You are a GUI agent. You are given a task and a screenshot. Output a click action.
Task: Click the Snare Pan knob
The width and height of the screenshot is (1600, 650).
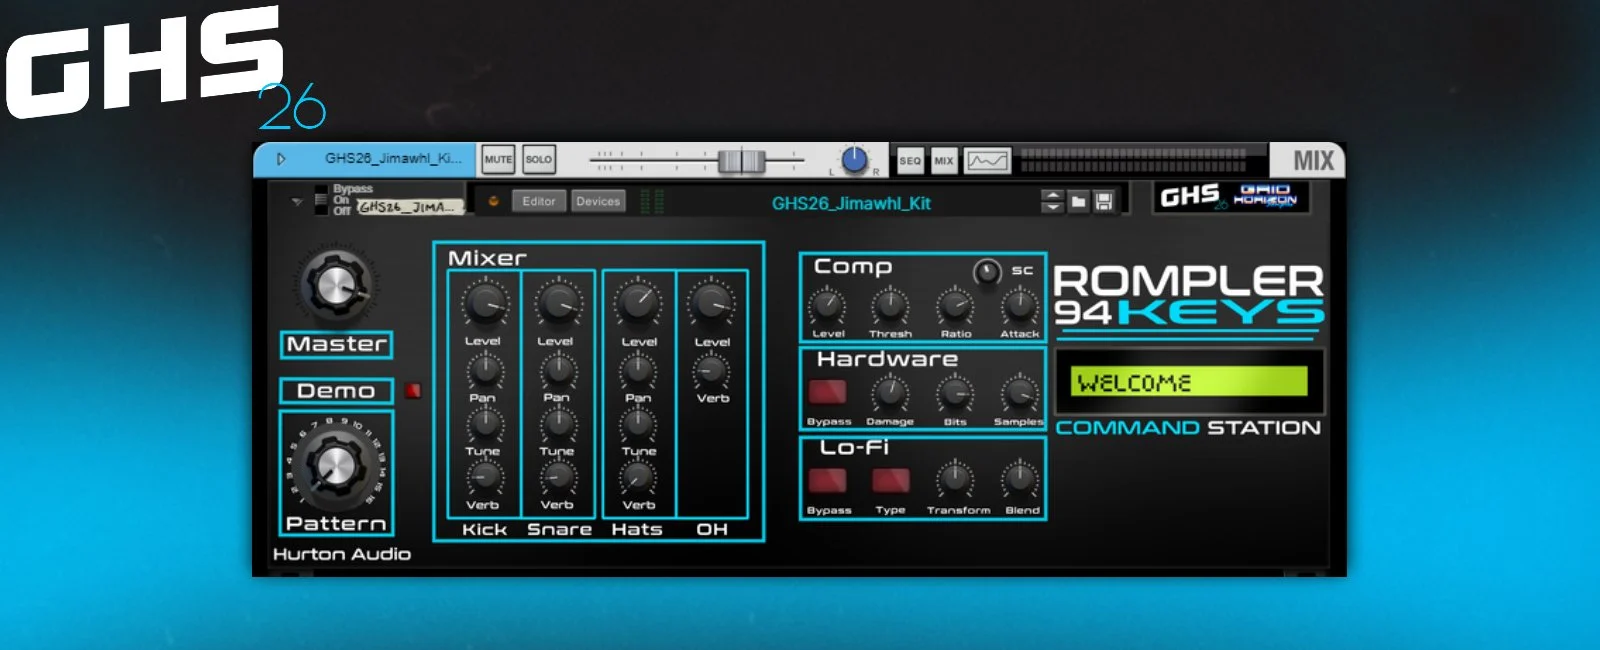coord(557,371)
